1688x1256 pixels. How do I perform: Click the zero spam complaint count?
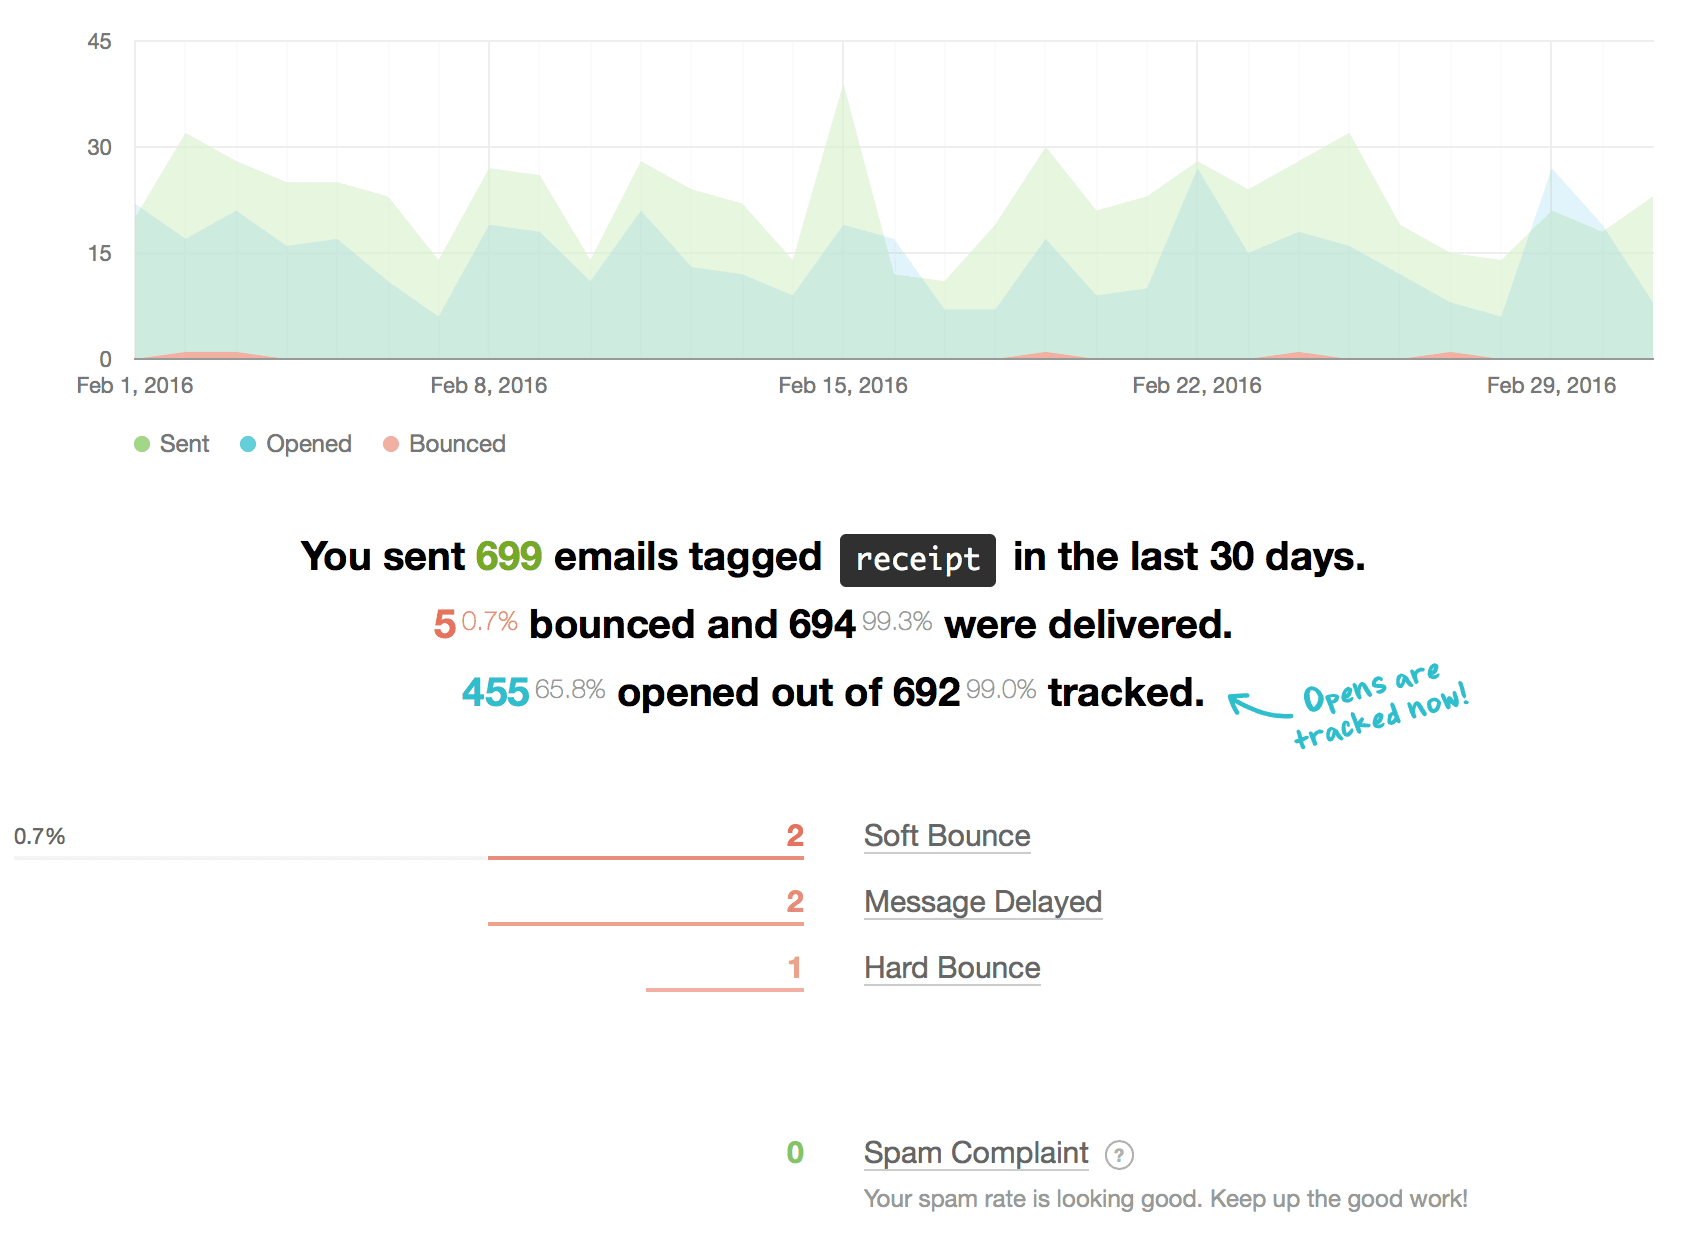tap(795, 1153)
